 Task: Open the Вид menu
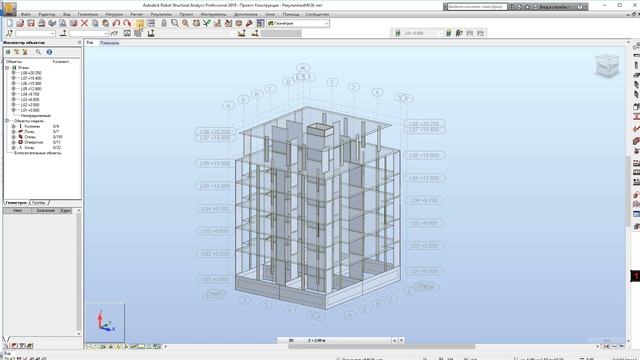point(67,14)
